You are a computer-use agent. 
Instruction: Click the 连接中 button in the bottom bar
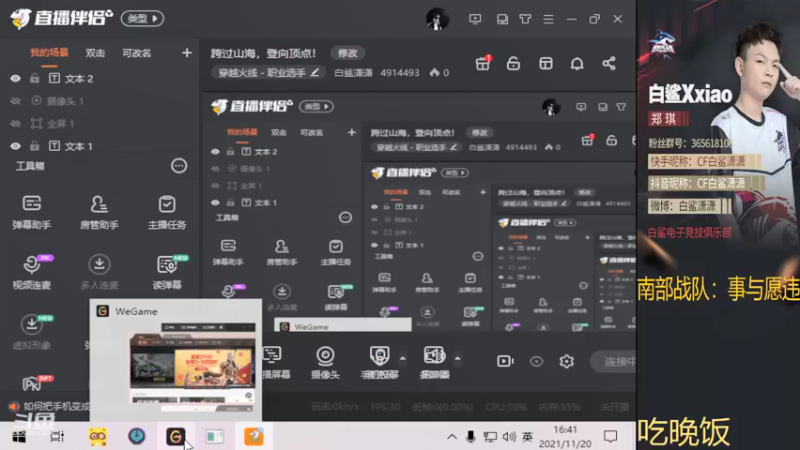tap(614, 361)
